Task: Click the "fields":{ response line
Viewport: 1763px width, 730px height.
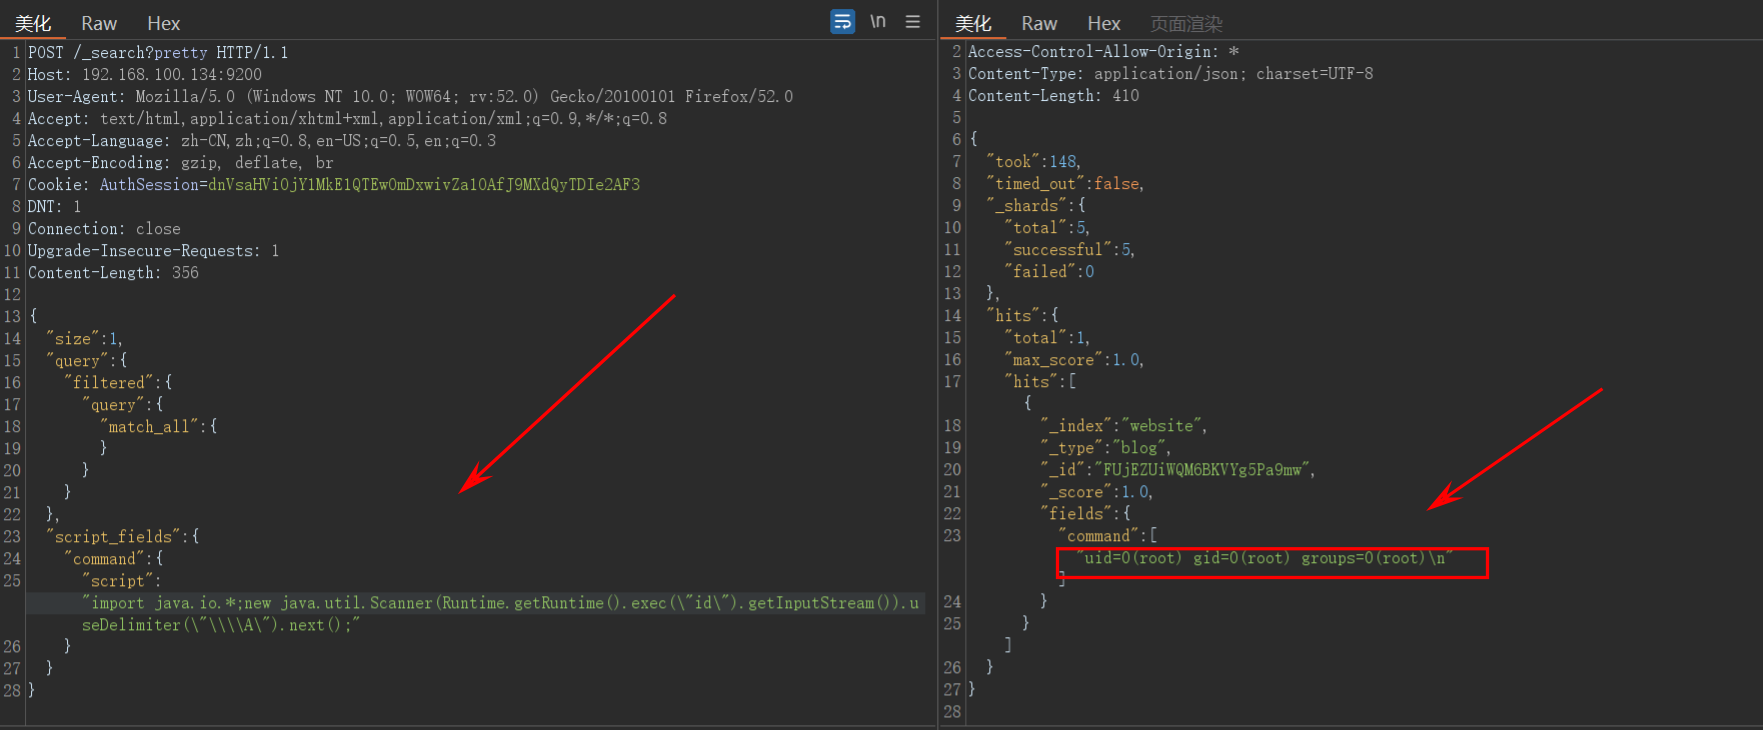Action: point(1085,513)
